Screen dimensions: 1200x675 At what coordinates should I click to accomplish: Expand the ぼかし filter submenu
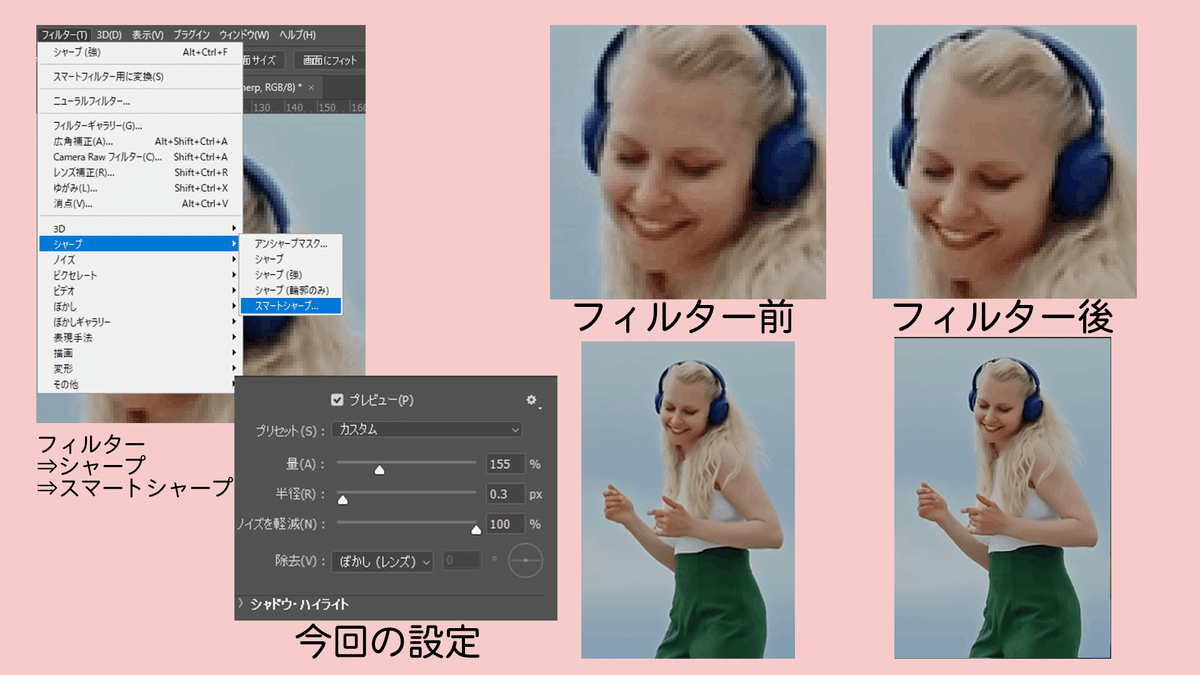pos(139,306)
